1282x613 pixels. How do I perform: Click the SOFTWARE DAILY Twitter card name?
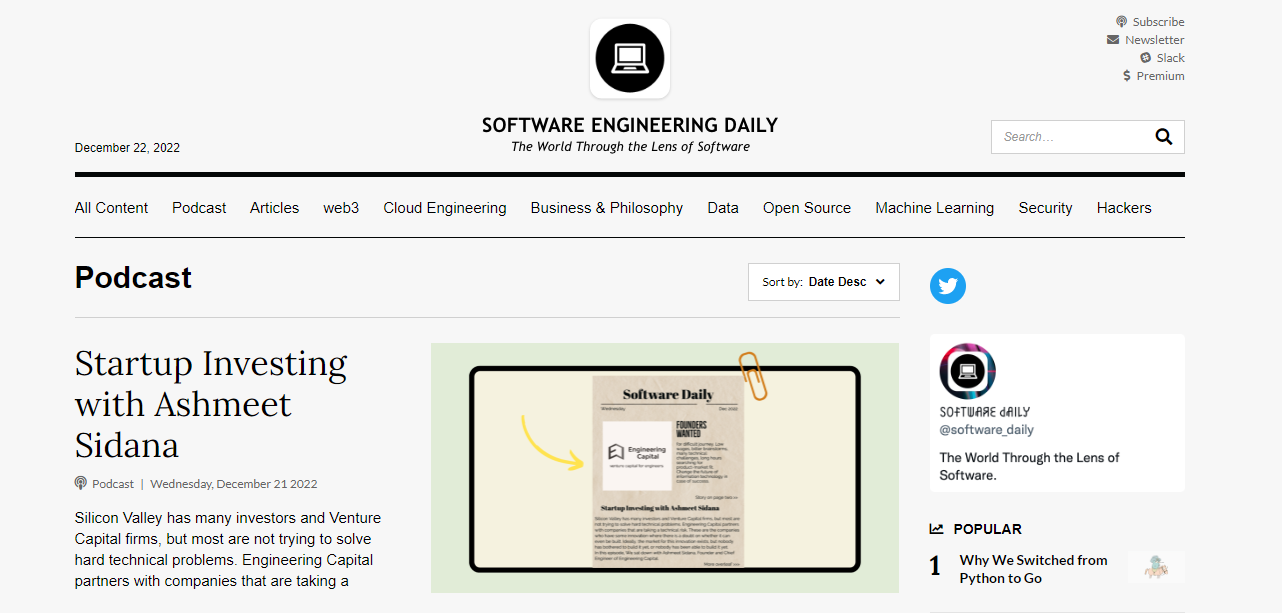[x=984, y=412]
